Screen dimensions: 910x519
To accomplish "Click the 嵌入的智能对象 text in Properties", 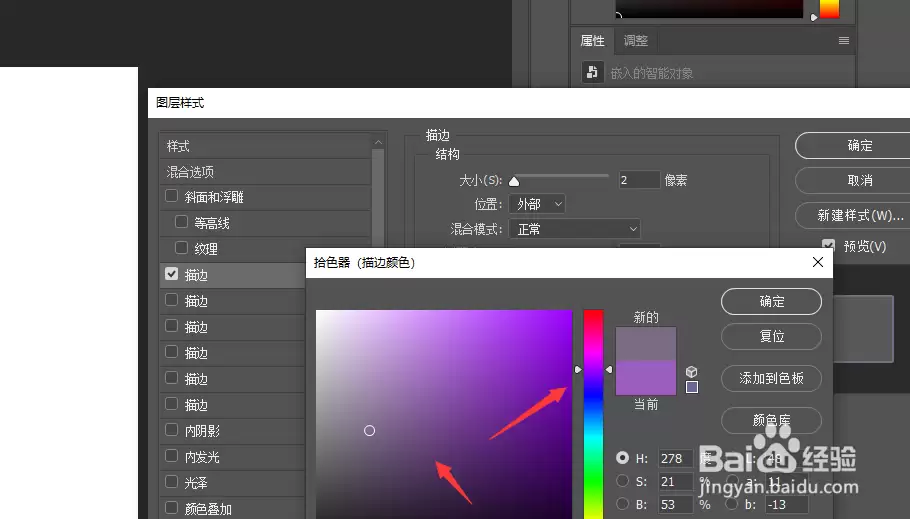I will pos(652,73).
